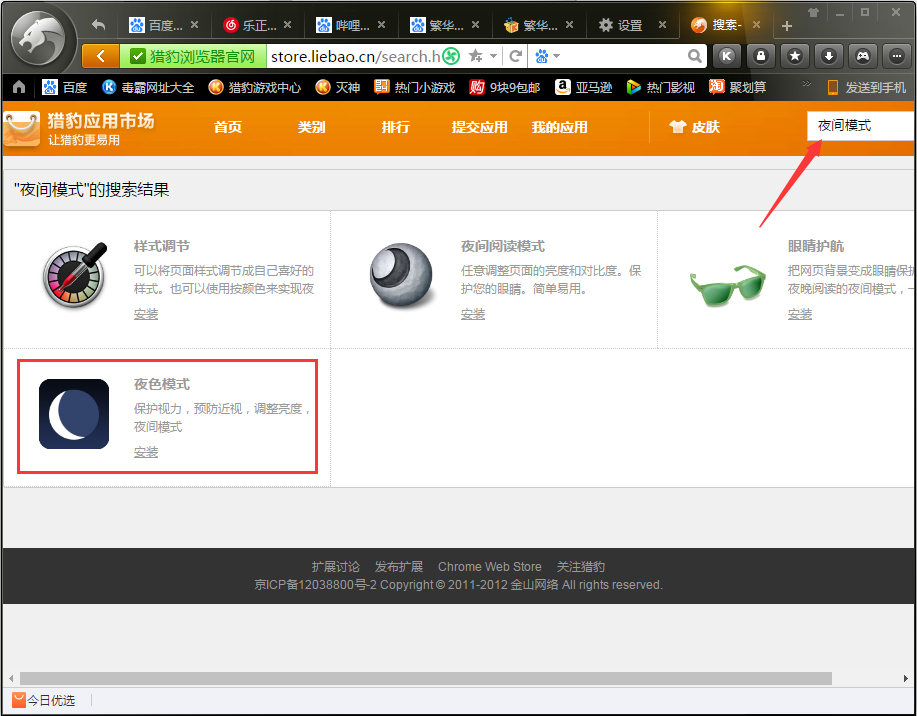Open the Chrome Web Store footer link
The height and width of the screenshot is (716, 917).
[x=489, y=566]
